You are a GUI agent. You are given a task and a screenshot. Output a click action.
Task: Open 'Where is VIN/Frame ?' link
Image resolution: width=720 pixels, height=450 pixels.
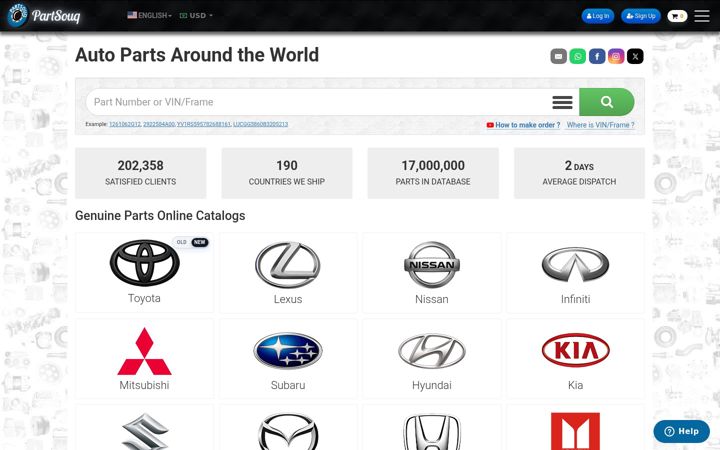[x=600, y=125]
